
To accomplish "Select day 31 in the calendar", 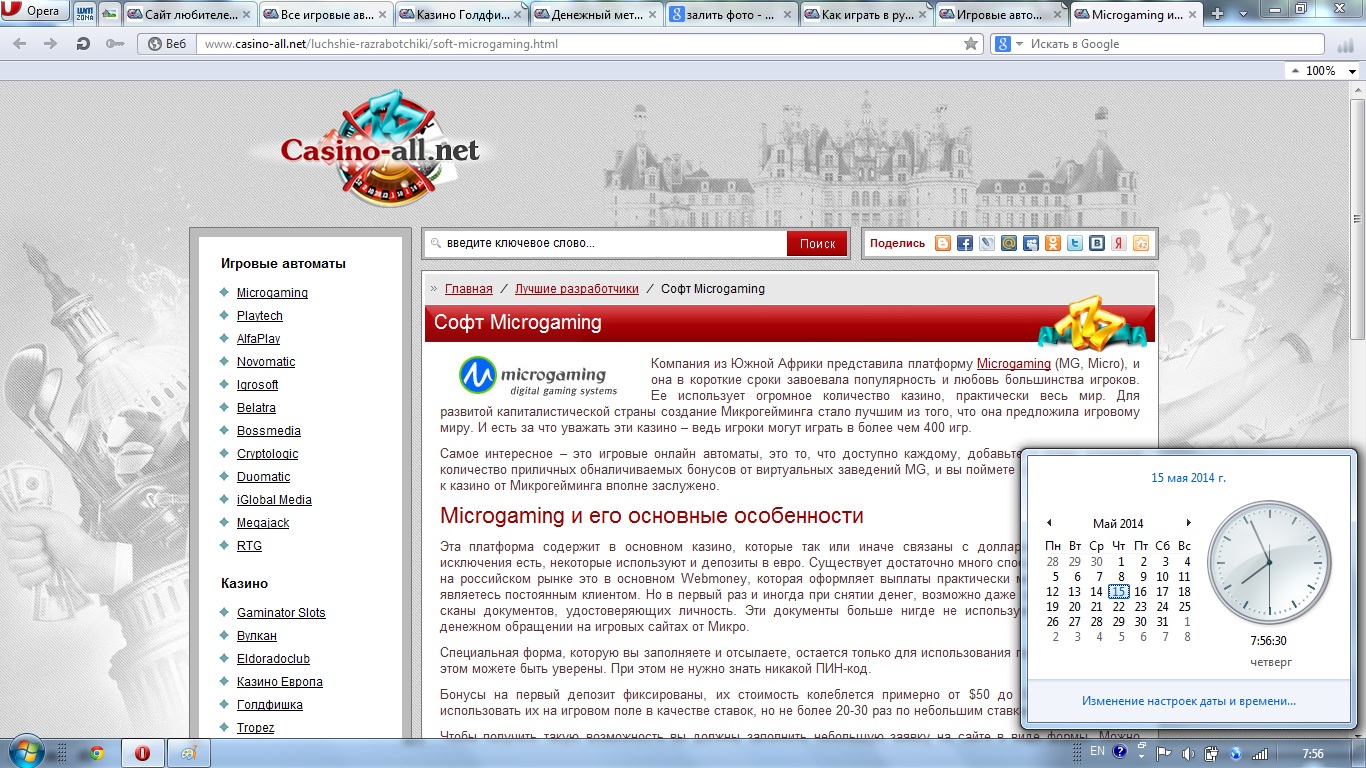I will click(1162, 622).
